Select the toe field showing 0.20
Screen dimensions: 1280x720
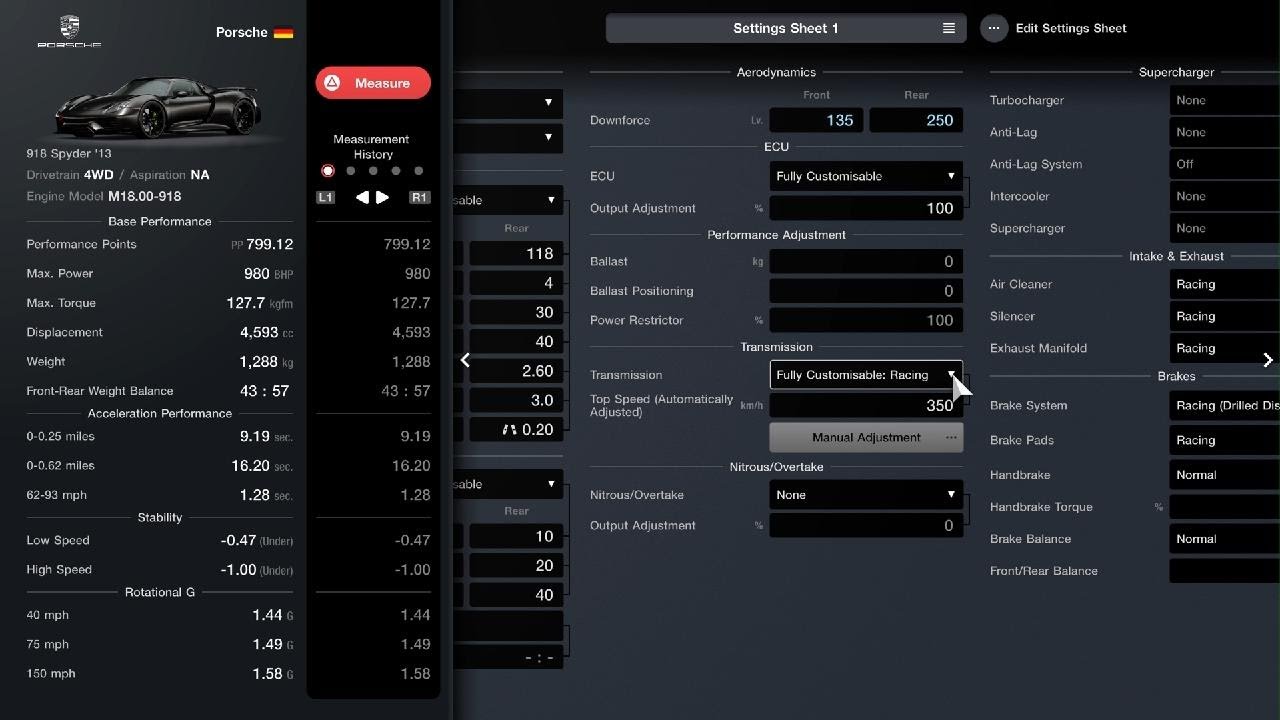click(x=516, y=429)
